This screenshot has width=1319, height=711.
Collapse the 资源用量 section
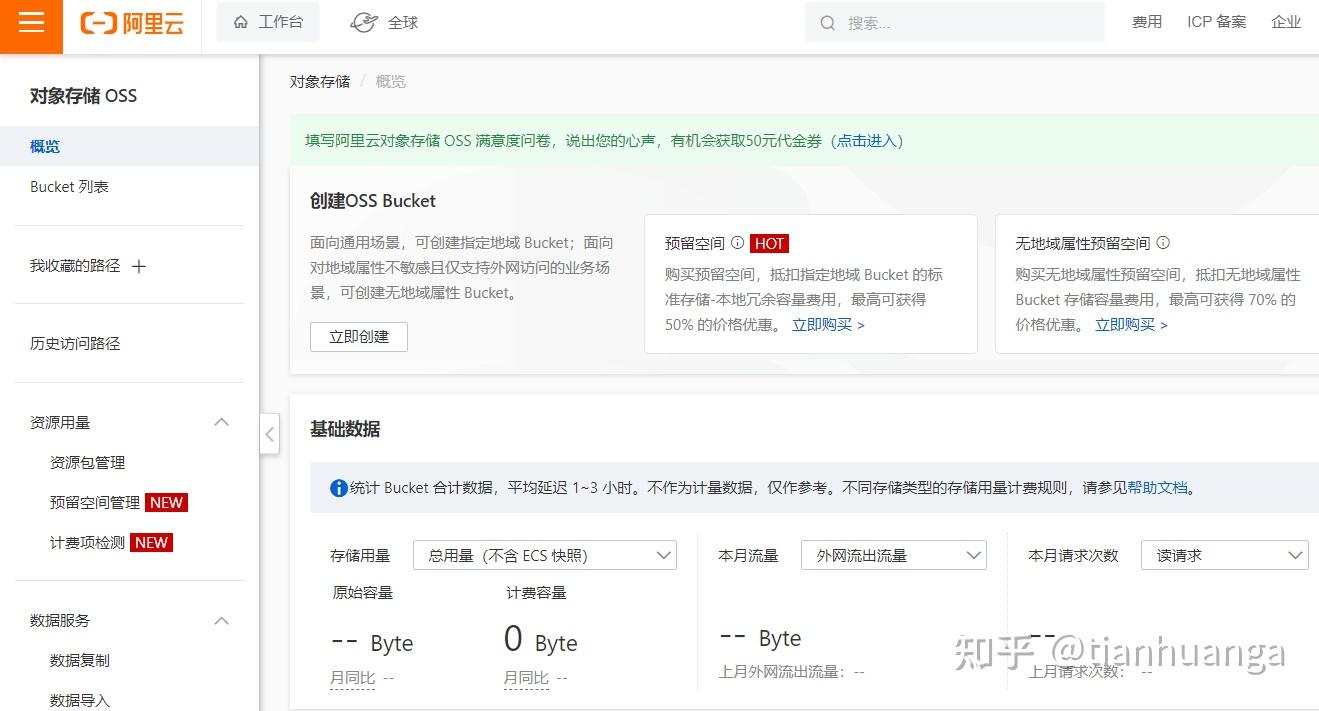pos(221,422)
